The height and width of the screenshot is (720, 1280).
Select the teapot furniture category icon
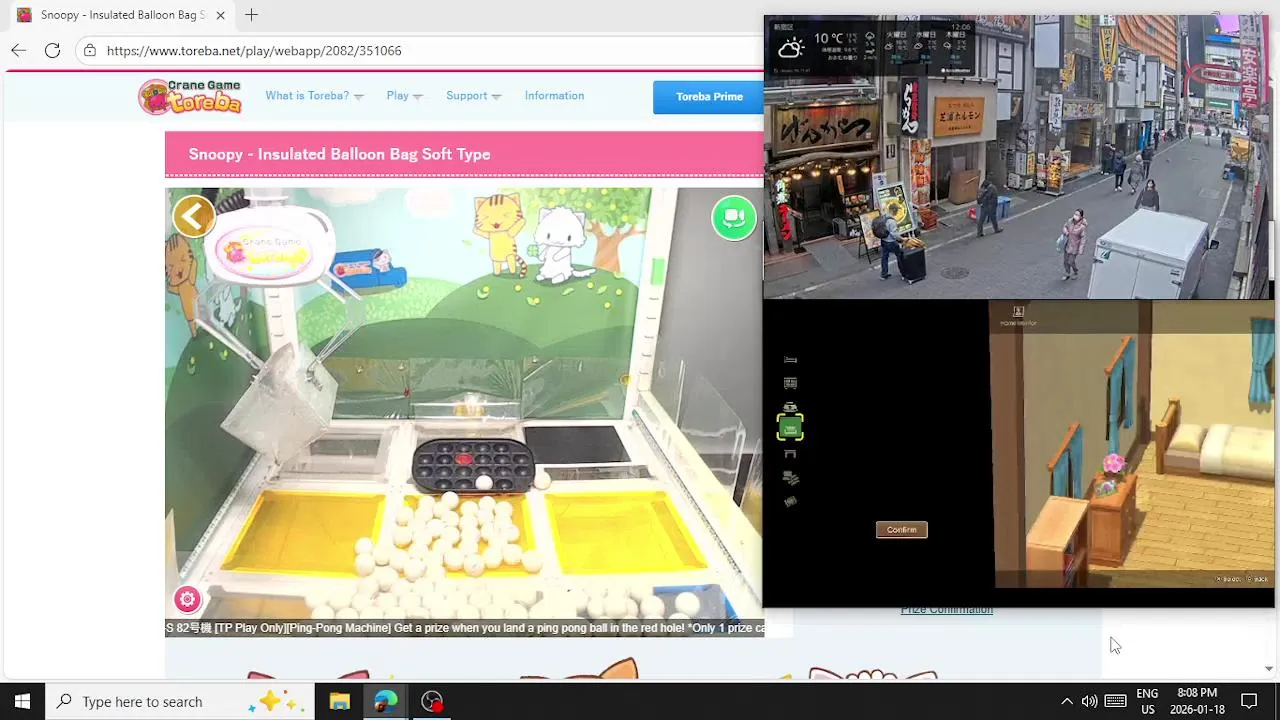(x=790, y=406)
